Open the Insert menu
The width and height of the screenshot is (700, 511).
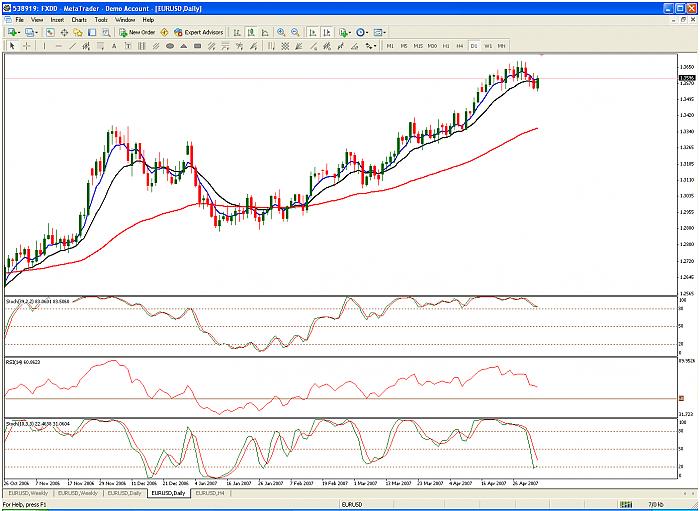pyautogui.click(x=57, y=20)
